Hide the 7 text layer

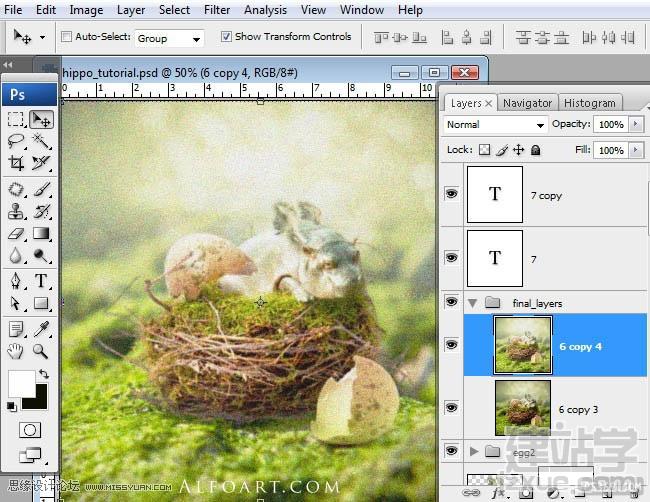451,257
